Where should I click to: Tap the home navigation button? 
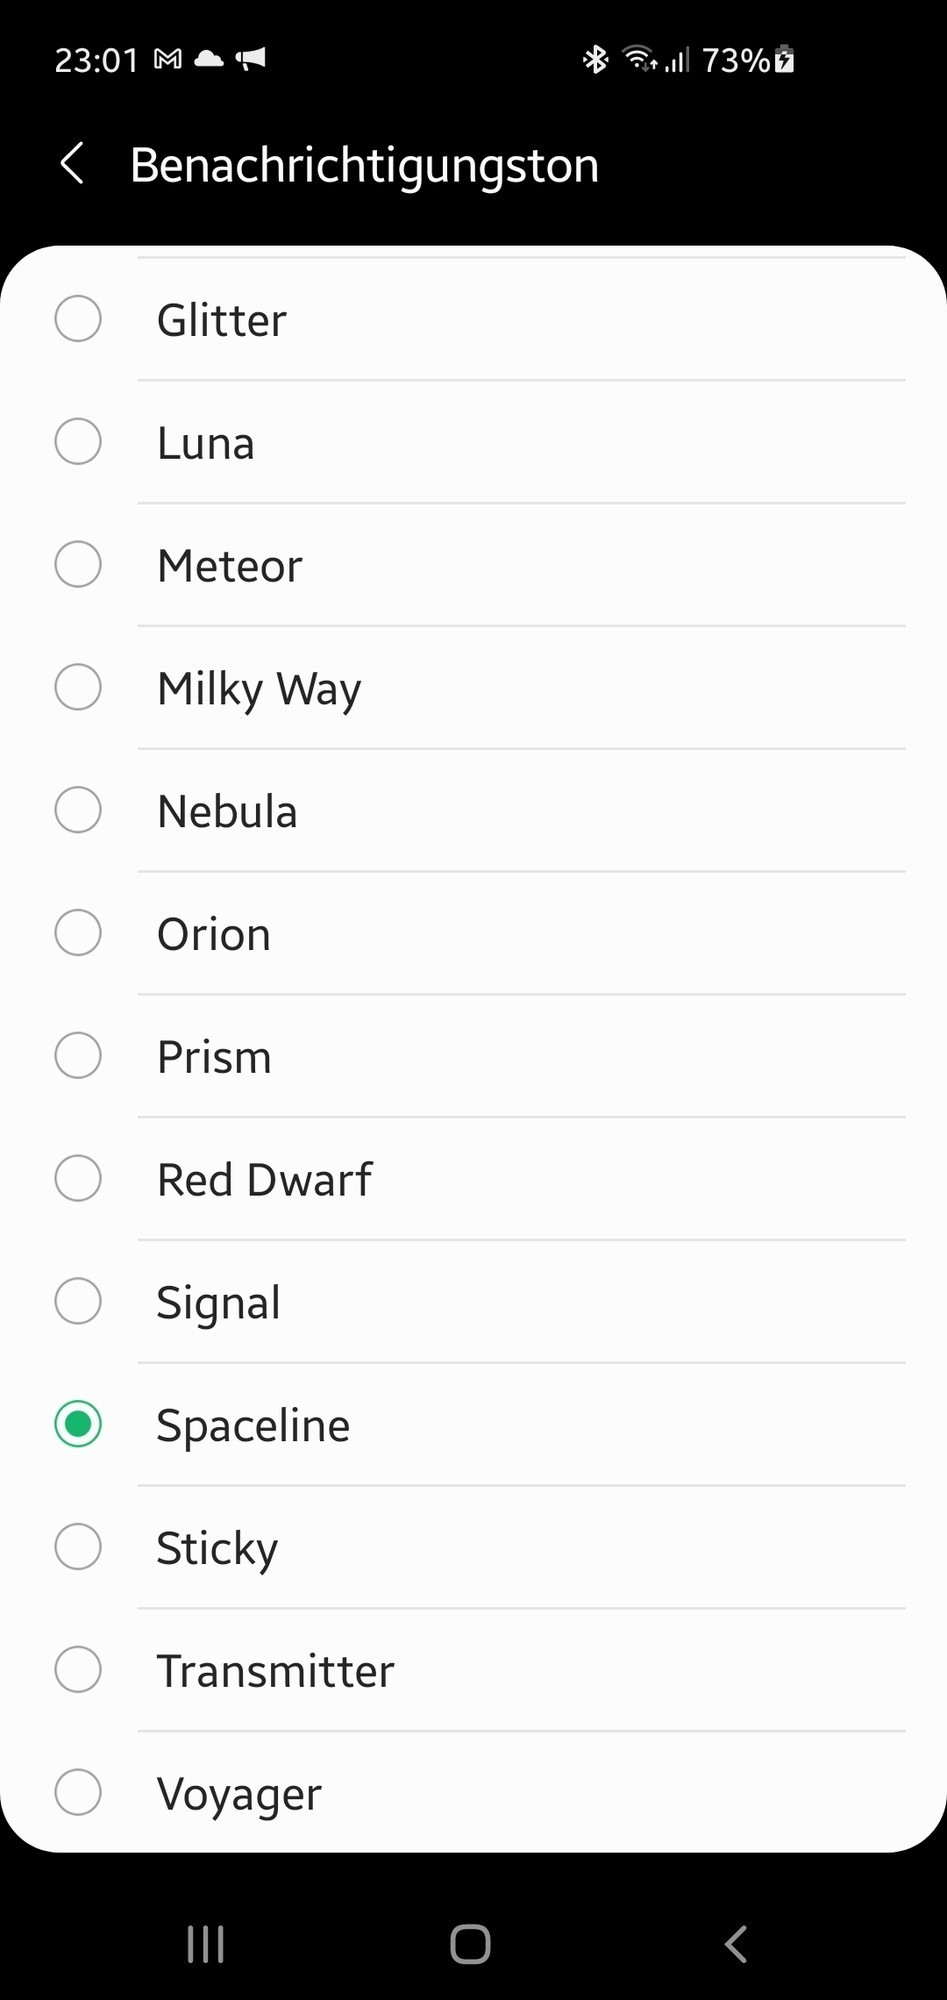click(470, 1945)
